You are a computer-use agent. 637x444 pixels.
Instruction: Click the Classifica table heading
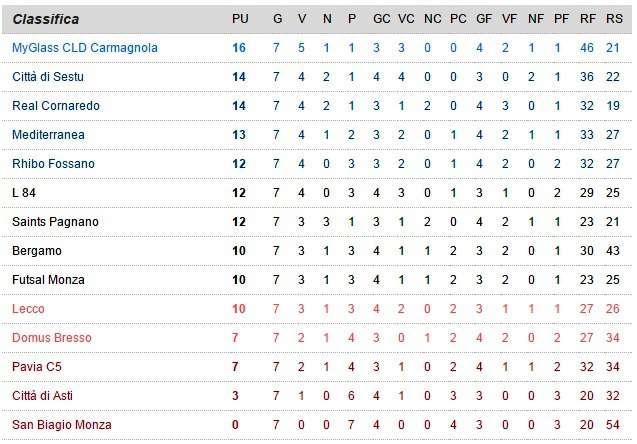46,20
